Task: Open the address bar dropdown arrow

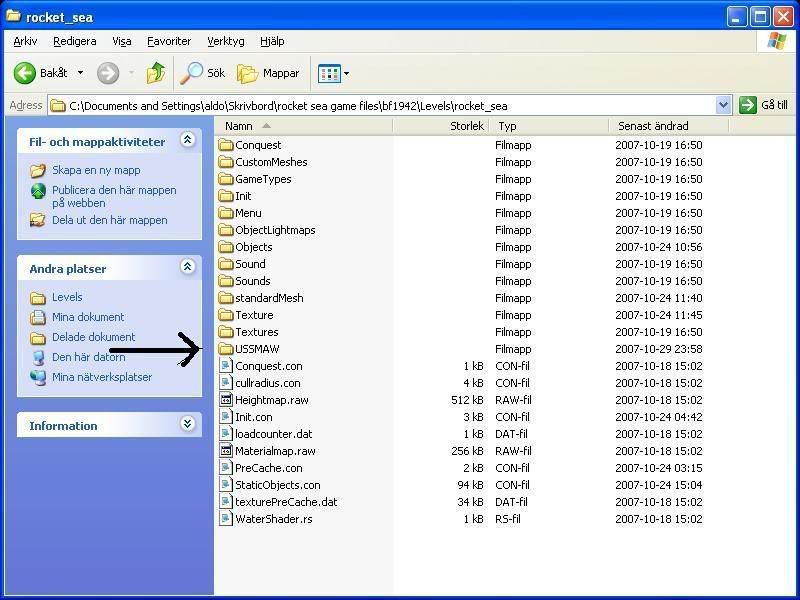Action: (723, 105)
